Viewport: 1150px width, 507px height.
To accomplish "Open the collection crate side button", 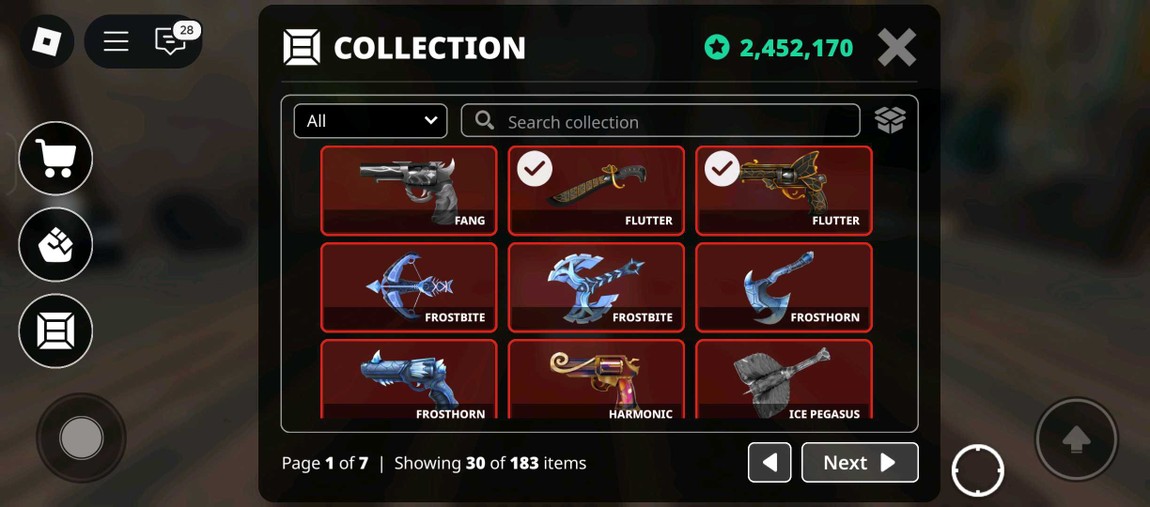I will coord(56,330).
